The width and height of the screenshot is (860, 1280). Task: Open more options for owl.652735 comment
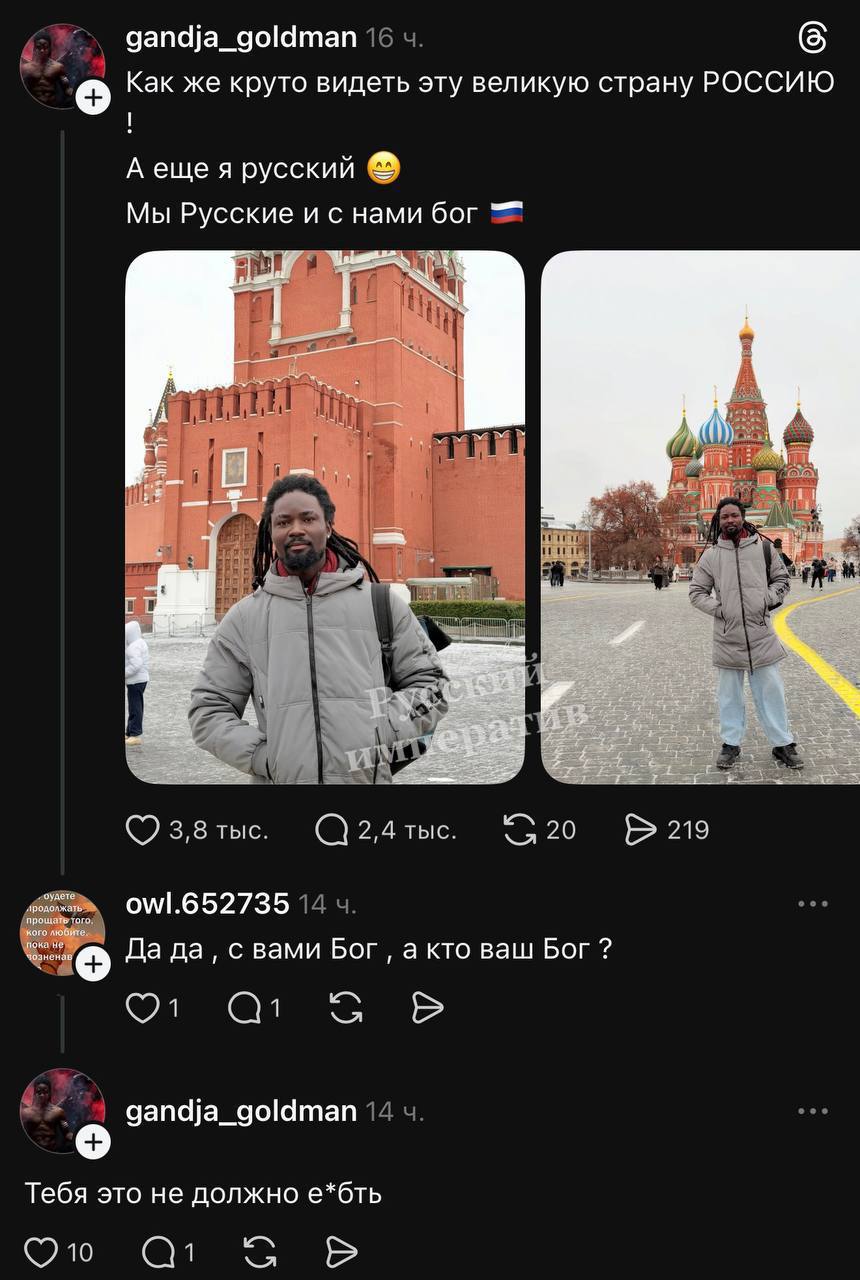click(x=813, y=904)
